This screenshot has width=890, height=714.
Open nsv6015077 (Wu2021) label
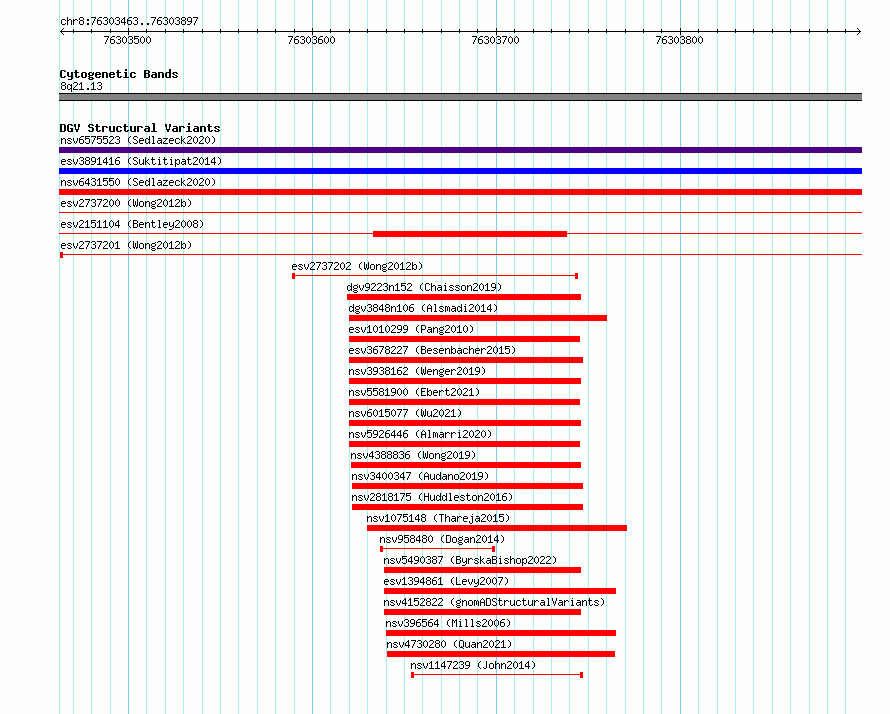405,413
